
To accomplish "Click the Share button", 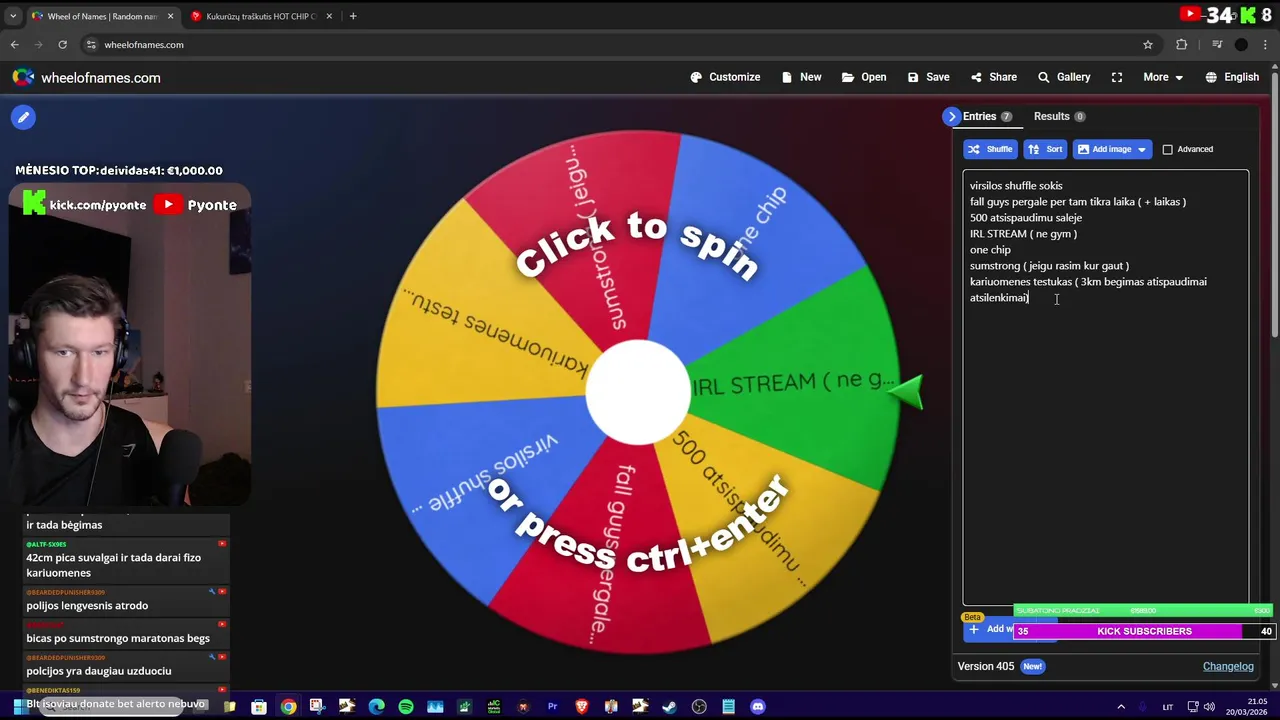I will tap(993, 77).
